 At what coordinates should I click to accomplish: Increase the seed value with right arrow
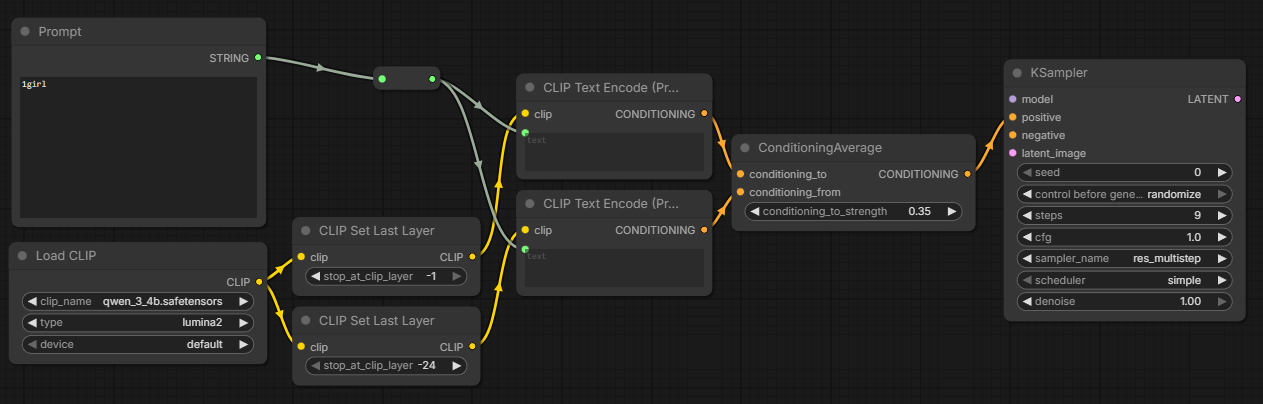(1221, 172)
